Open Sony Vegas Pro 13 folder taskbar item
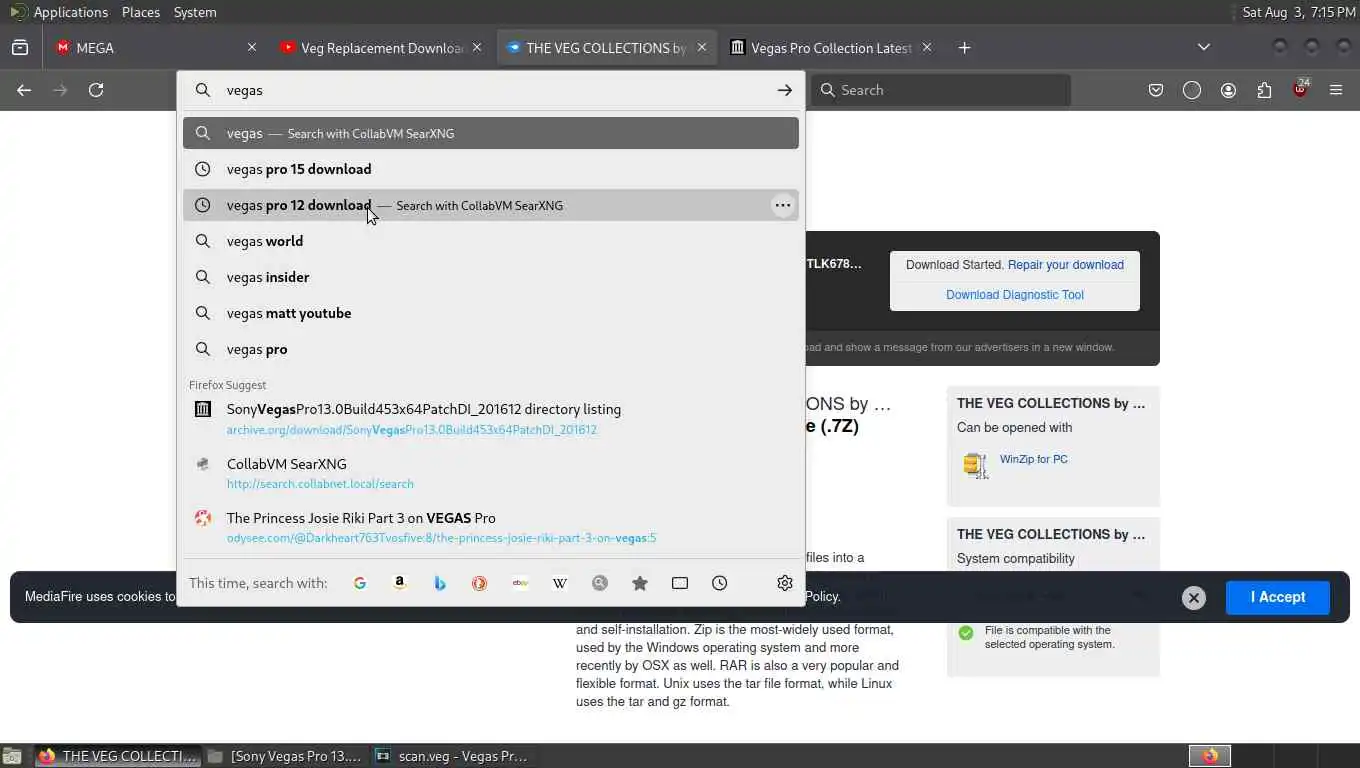This screenshot has height=768, width=1360. 286,756
